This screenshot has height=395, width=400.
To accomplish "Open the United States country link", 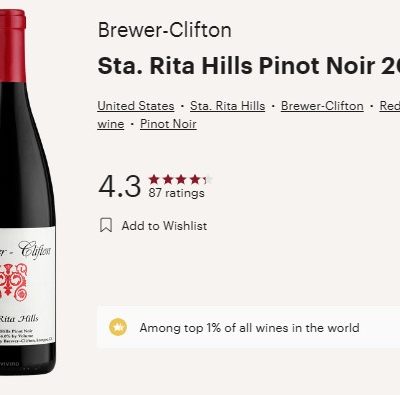I will (136, 106).
